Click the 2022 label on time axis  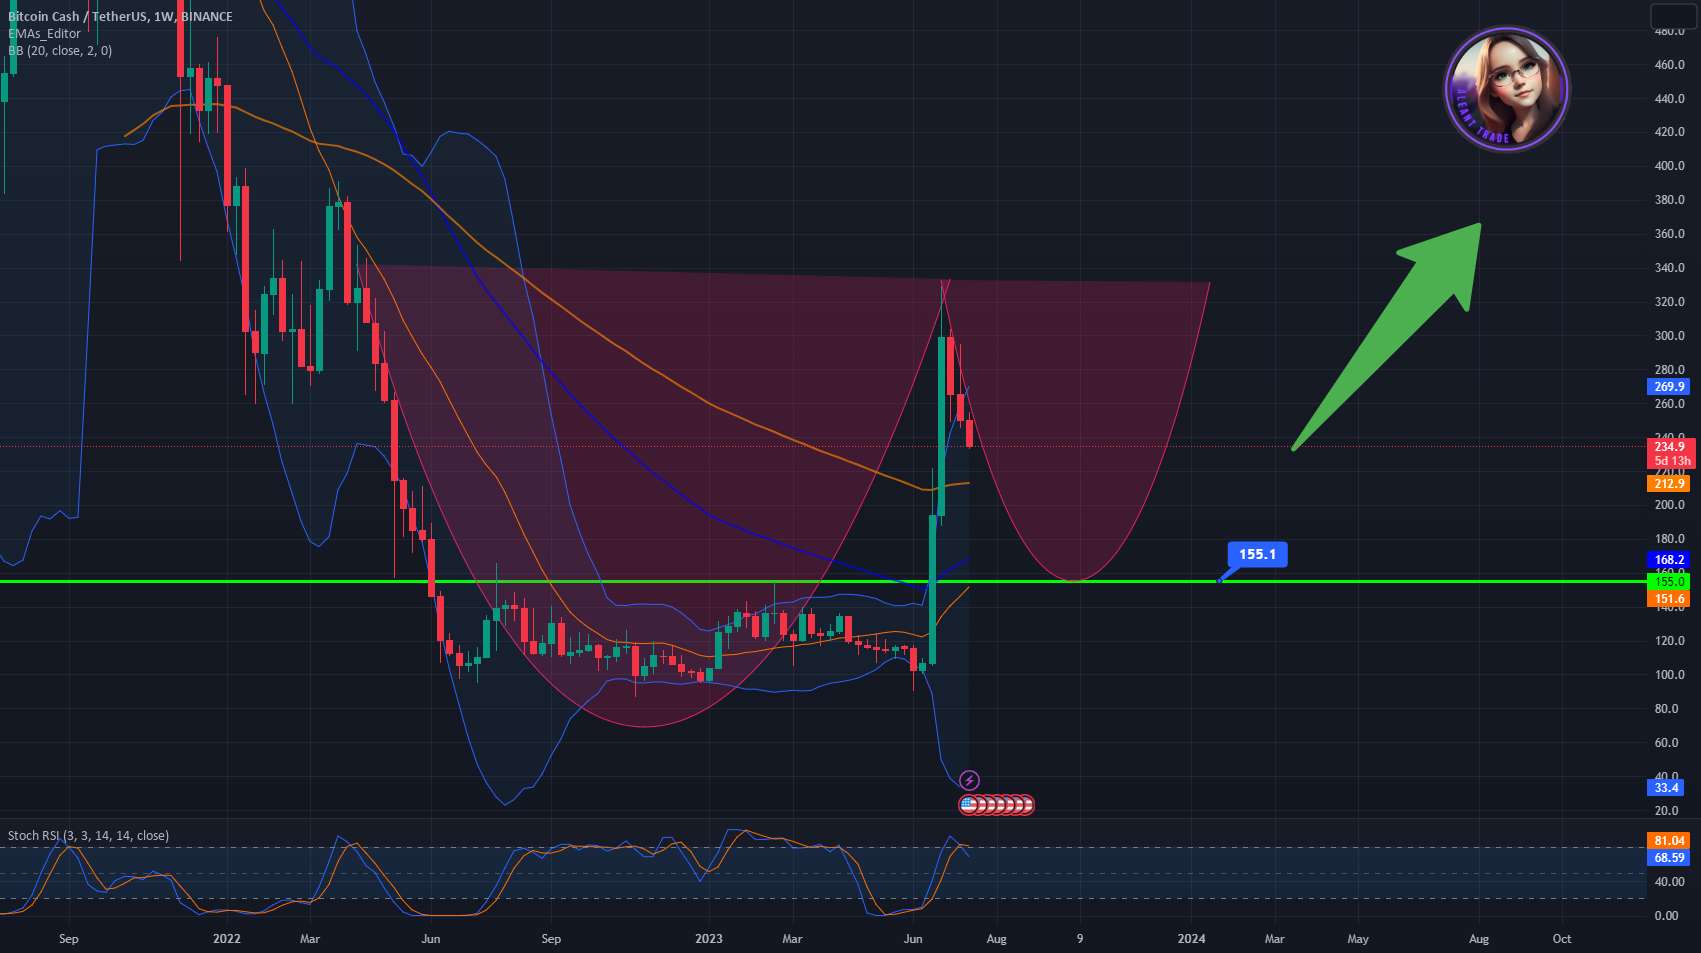coord(227,938)
